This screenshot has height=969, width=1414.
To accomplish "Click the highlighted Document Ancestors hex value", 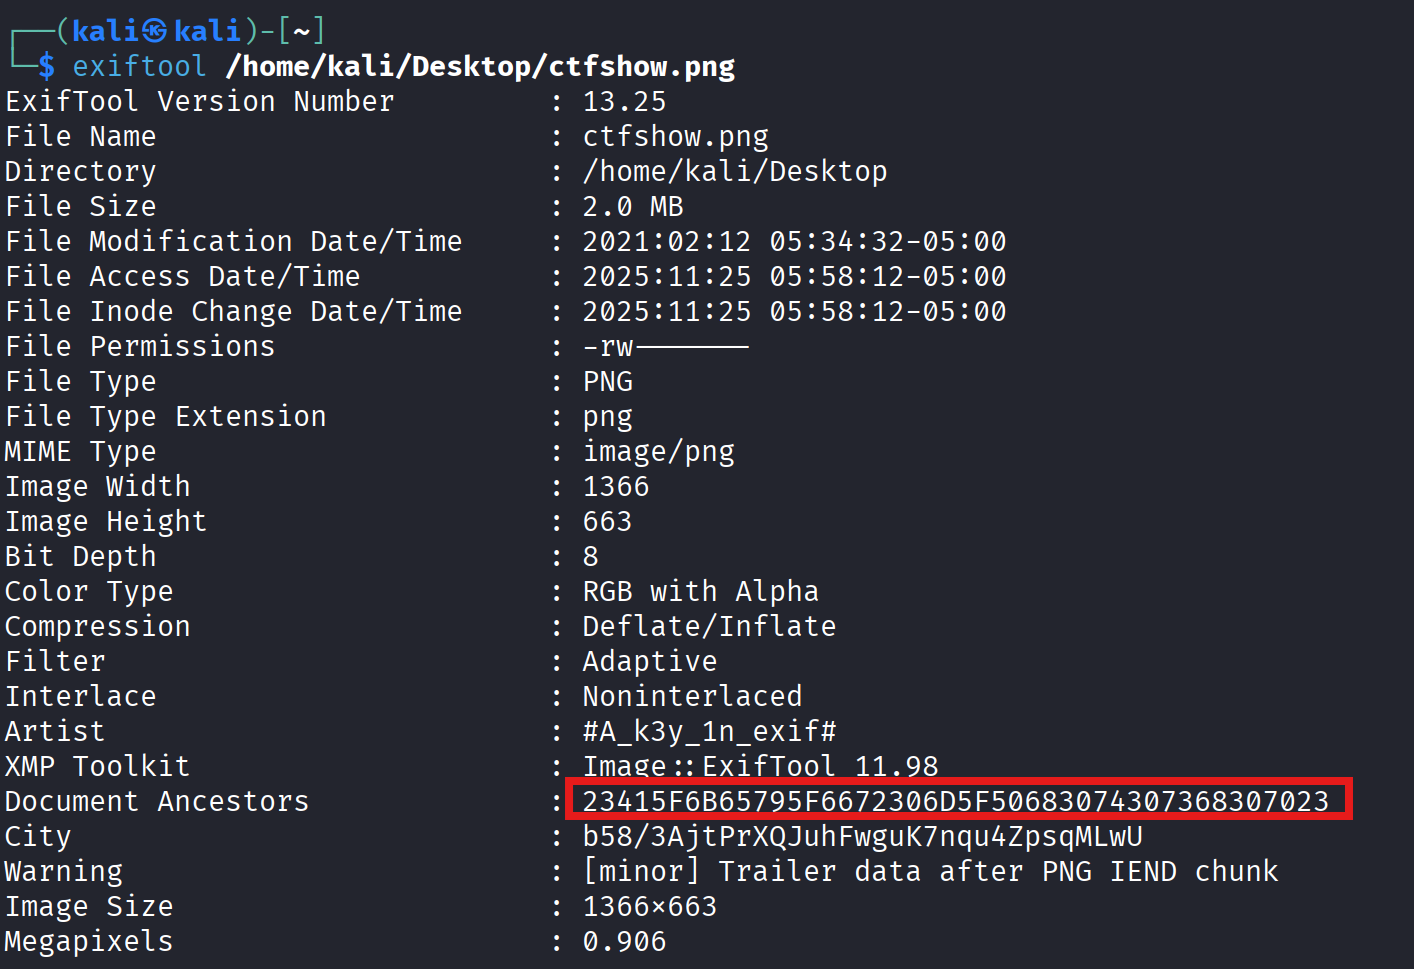I will pos(956,801).
